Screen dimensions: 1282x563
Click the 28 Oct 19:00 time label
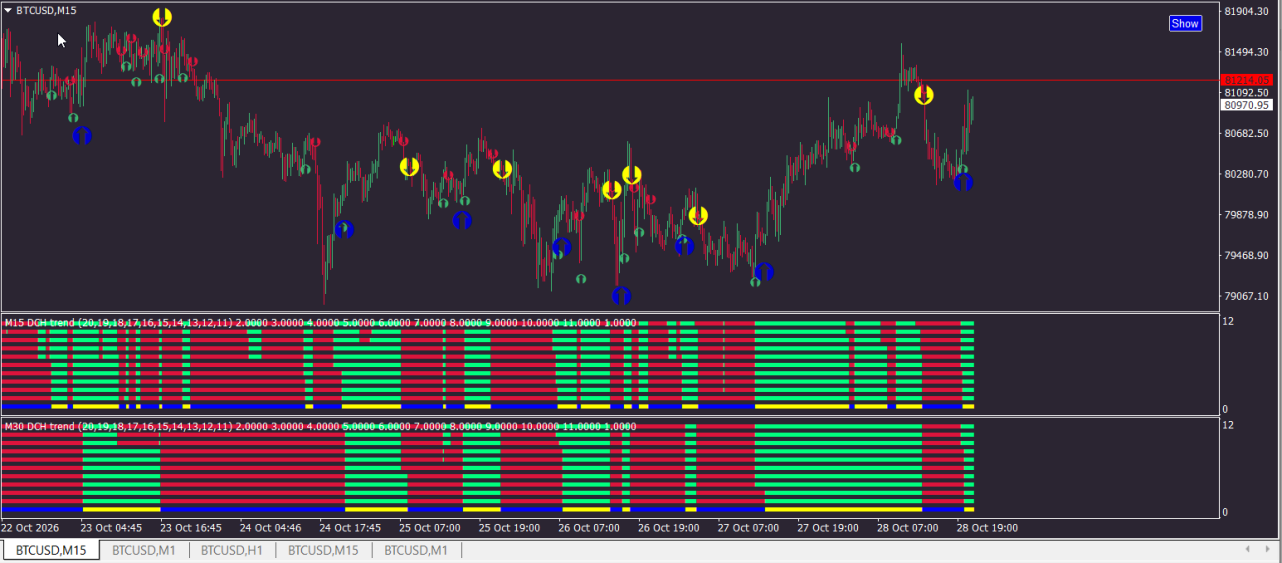click(x=988, y=527)
